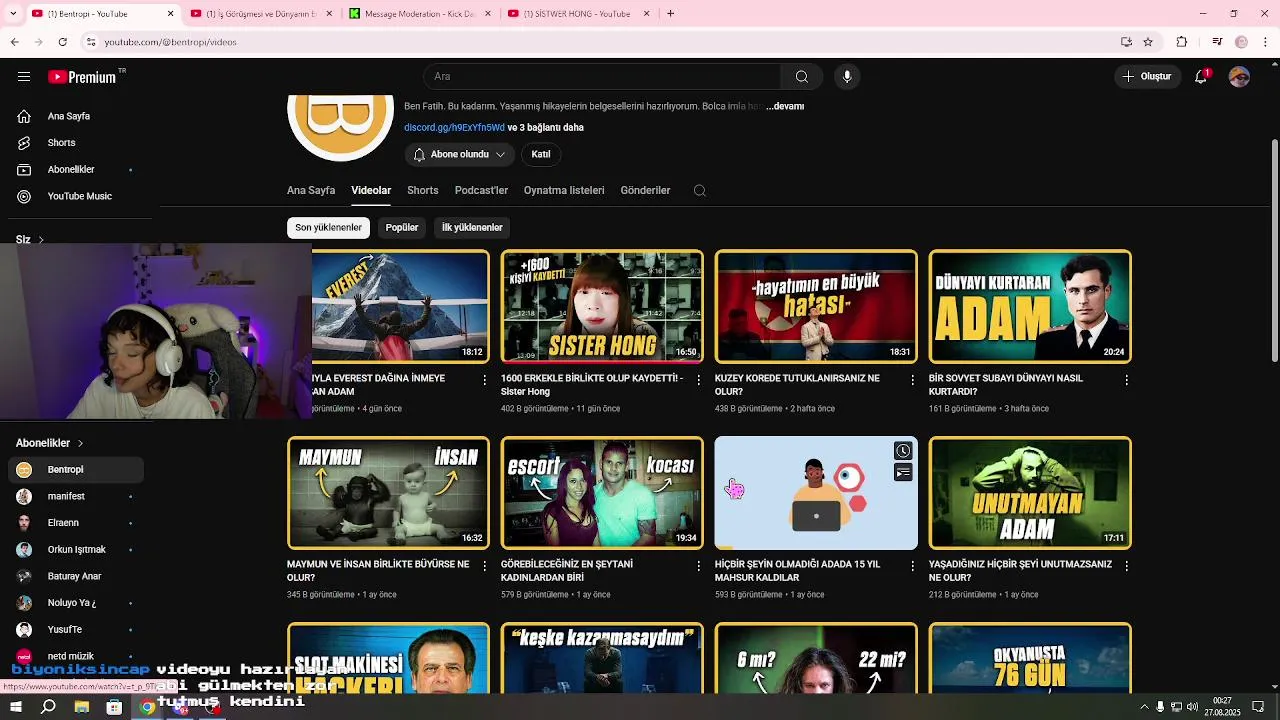Viewport: 1280px width, 720px height.
Task: Click browser reload button
Action: [62, 42]
